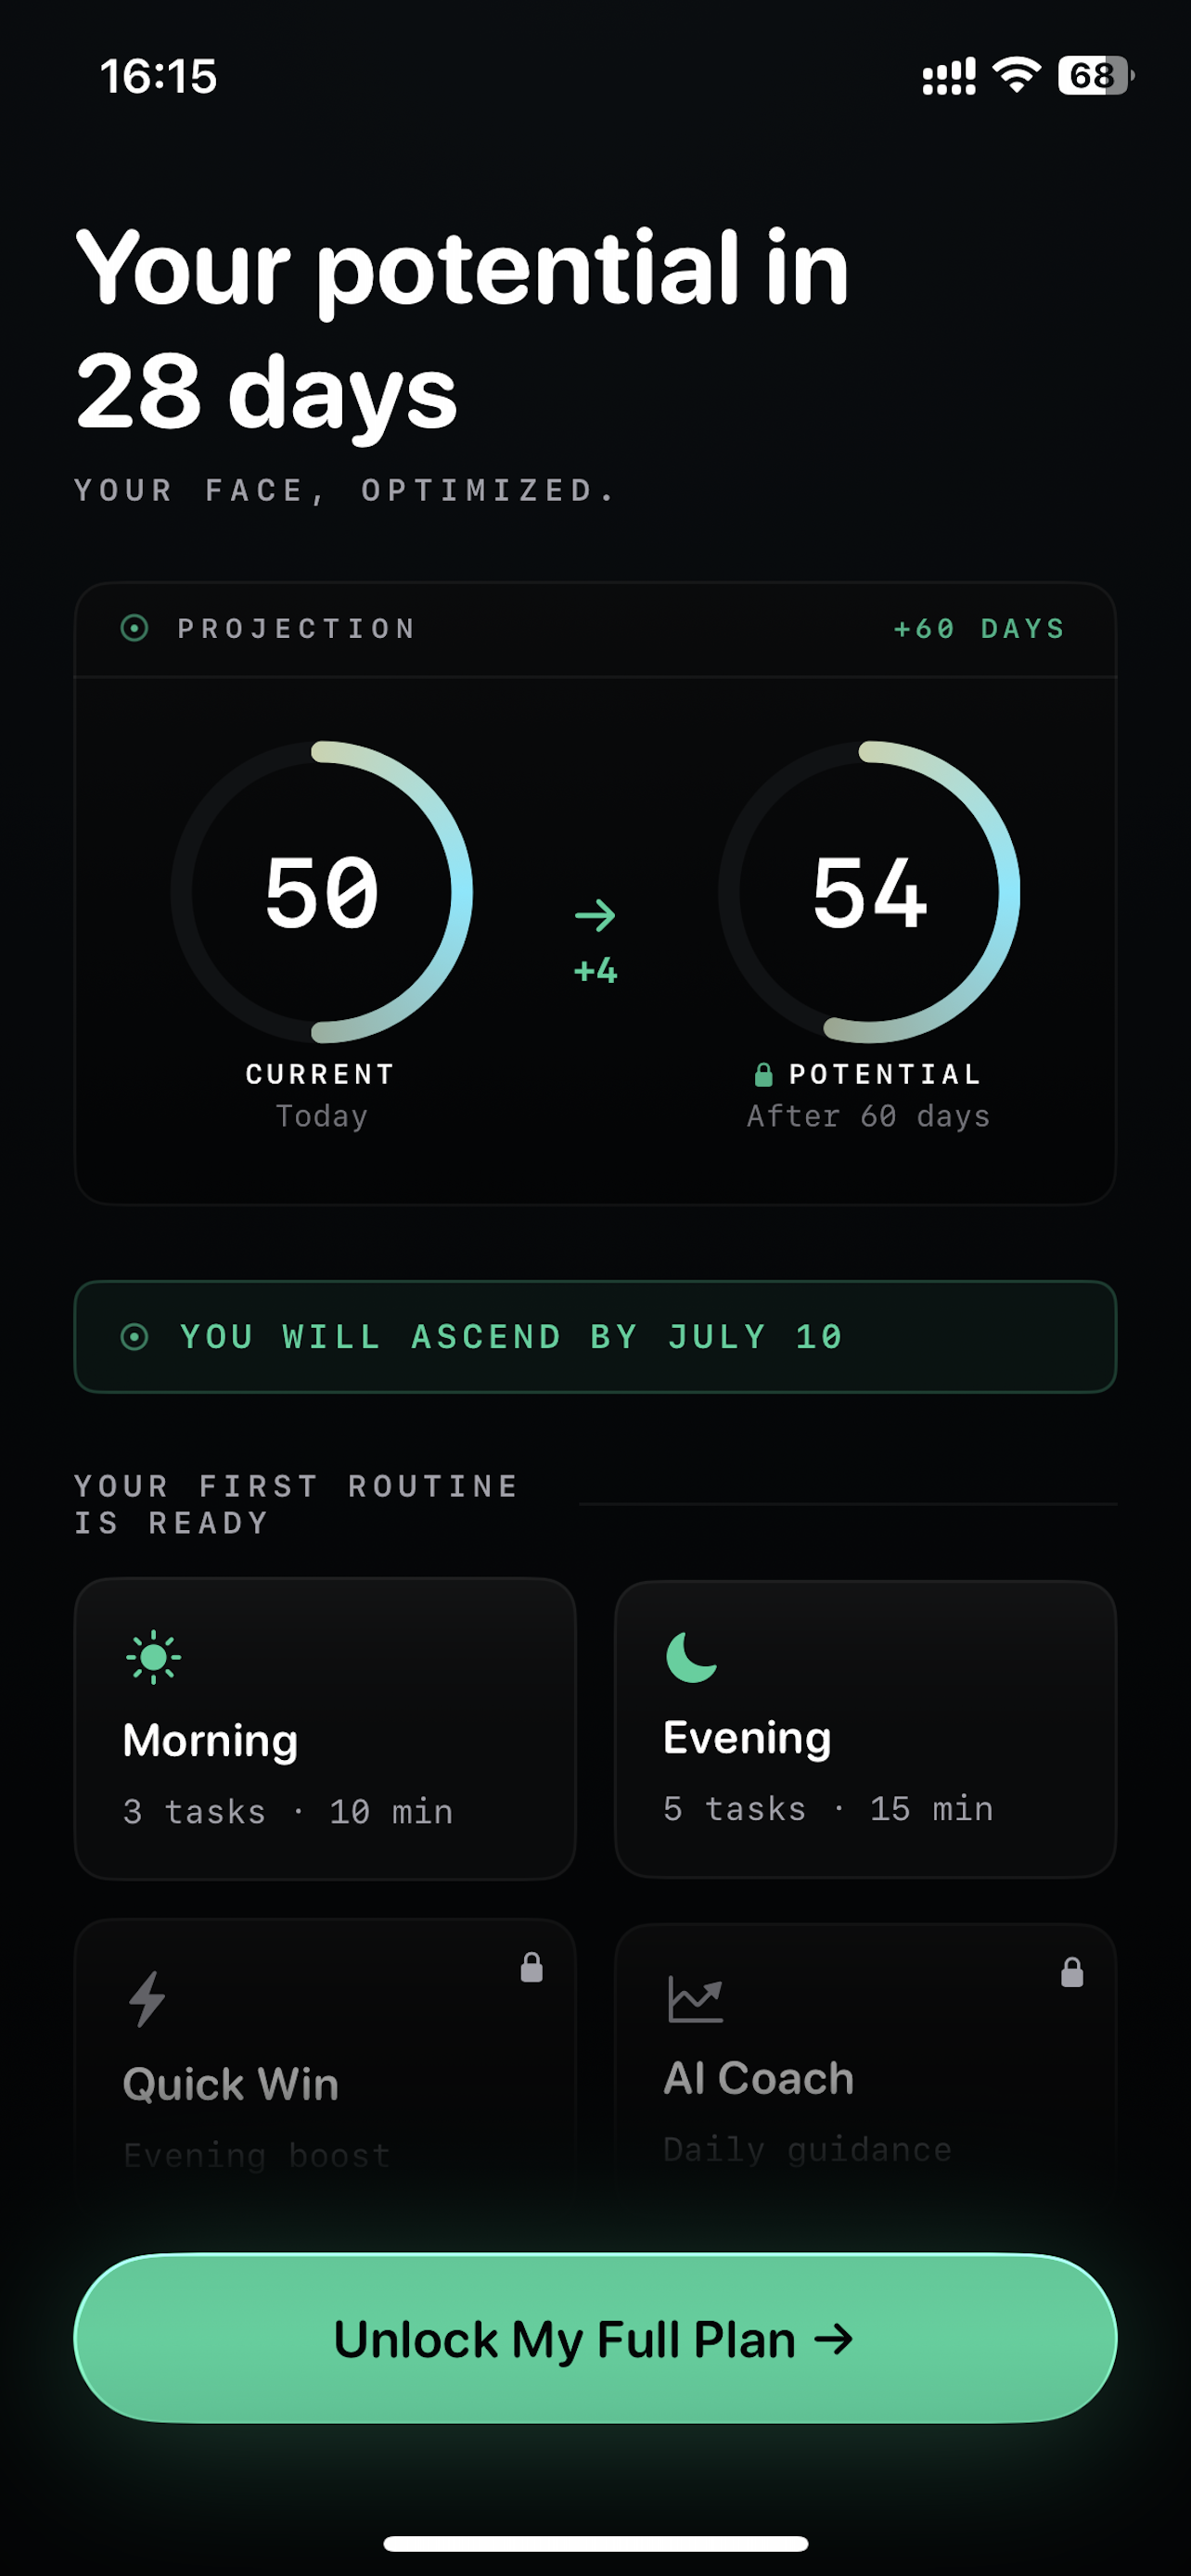Tap the Morning sun icon
Viewport: 1191px width, 2576px height.
point(153,1657)
